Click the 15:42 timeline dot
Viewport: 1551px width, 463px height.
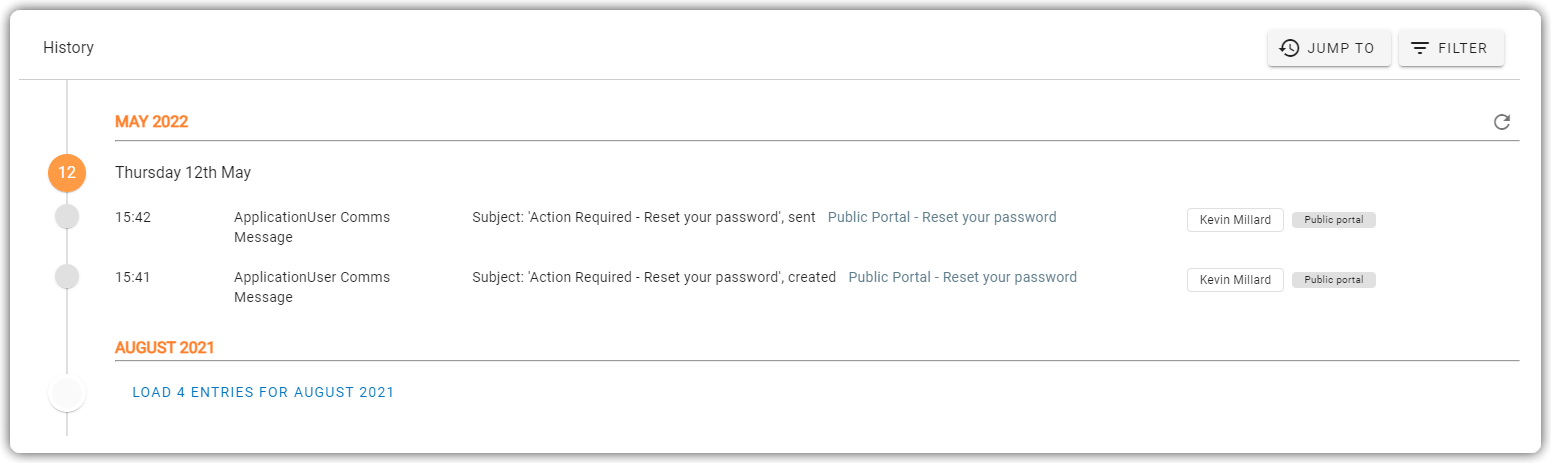[67, 216]
